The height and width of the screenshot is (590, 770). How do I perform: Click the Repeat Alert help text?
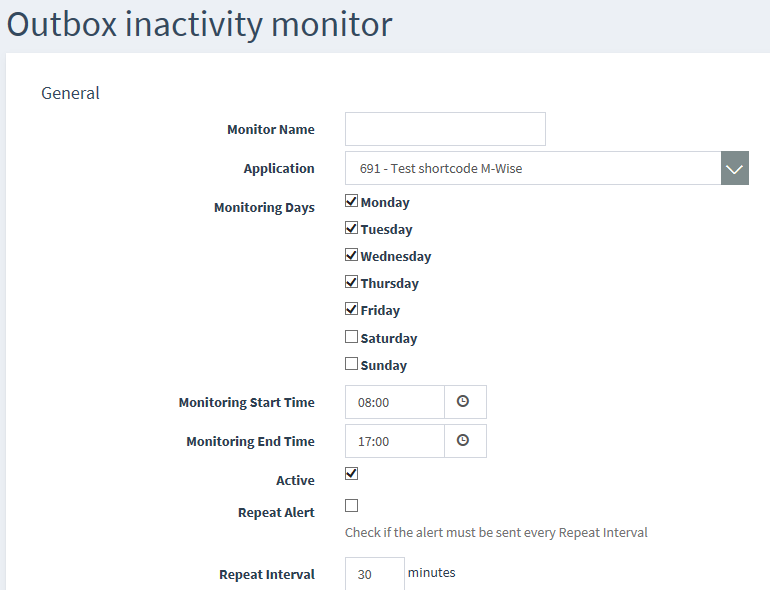496,533
